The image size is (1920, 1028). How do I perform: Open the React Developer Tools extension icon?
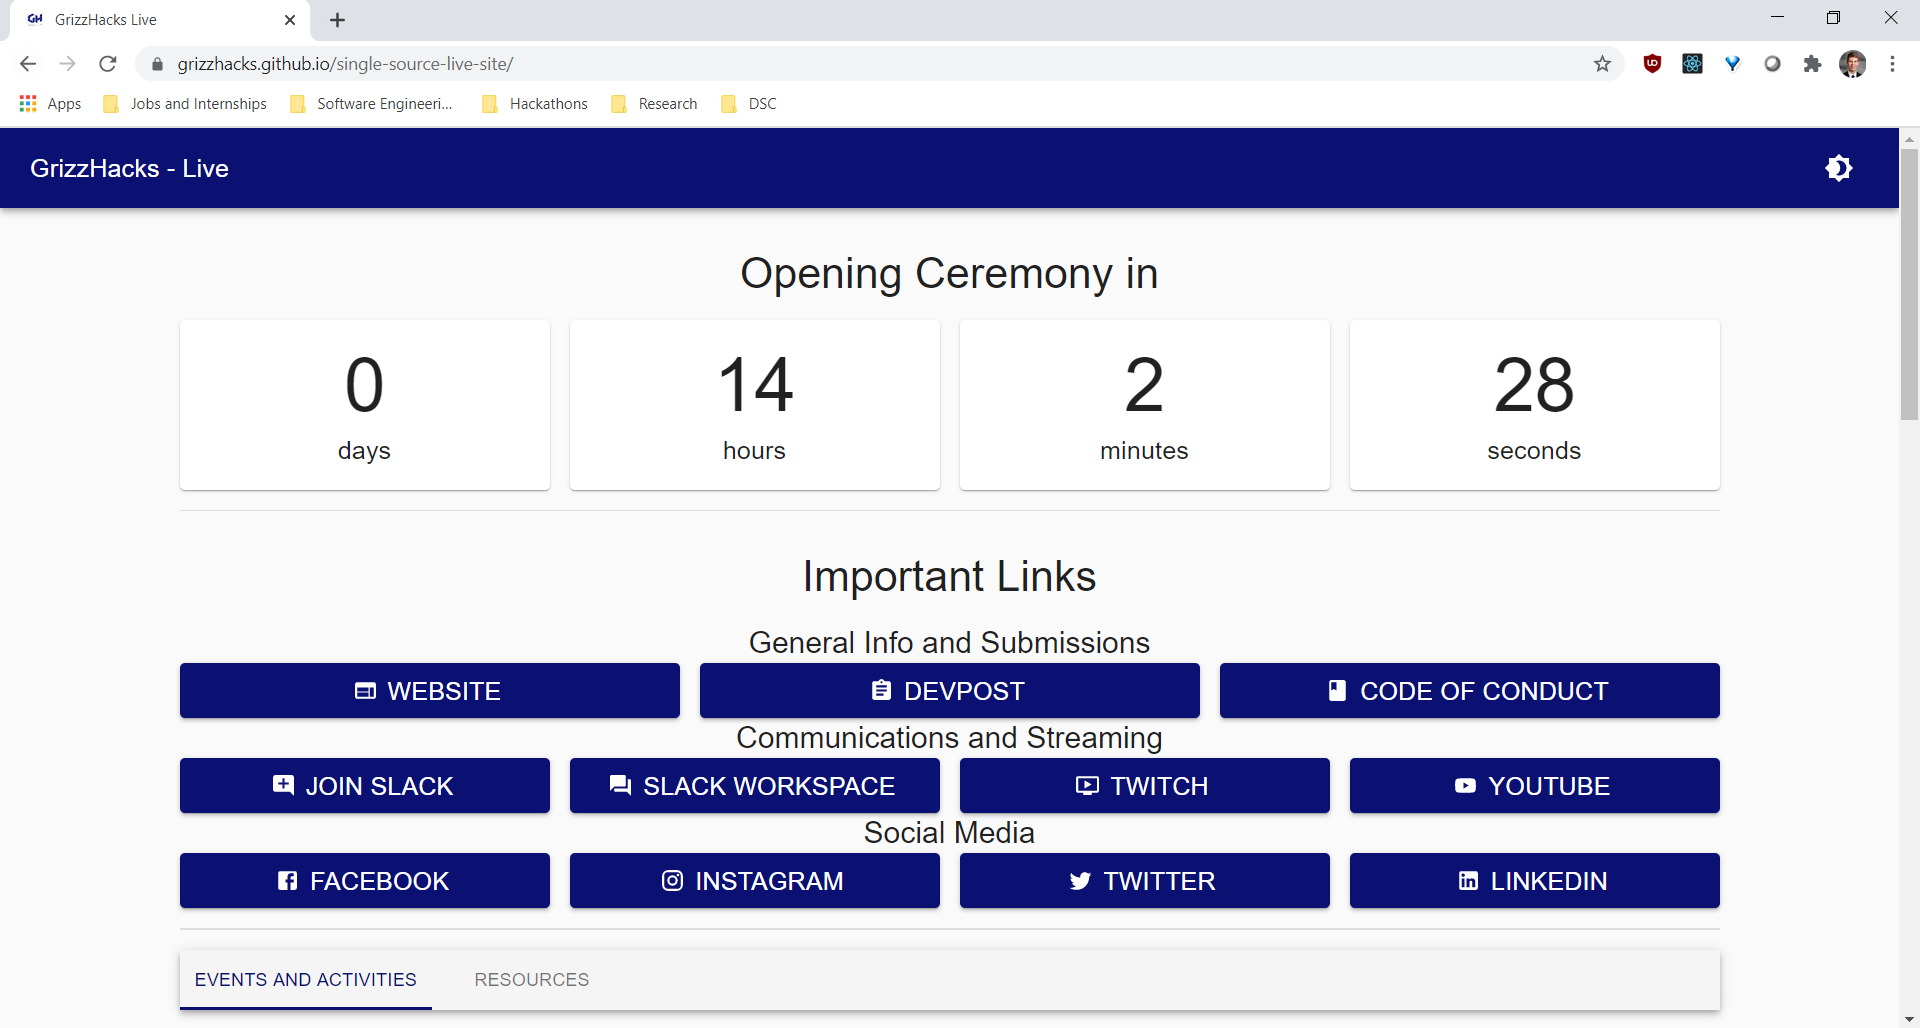pyautogui.click(x=1692, y=64)
